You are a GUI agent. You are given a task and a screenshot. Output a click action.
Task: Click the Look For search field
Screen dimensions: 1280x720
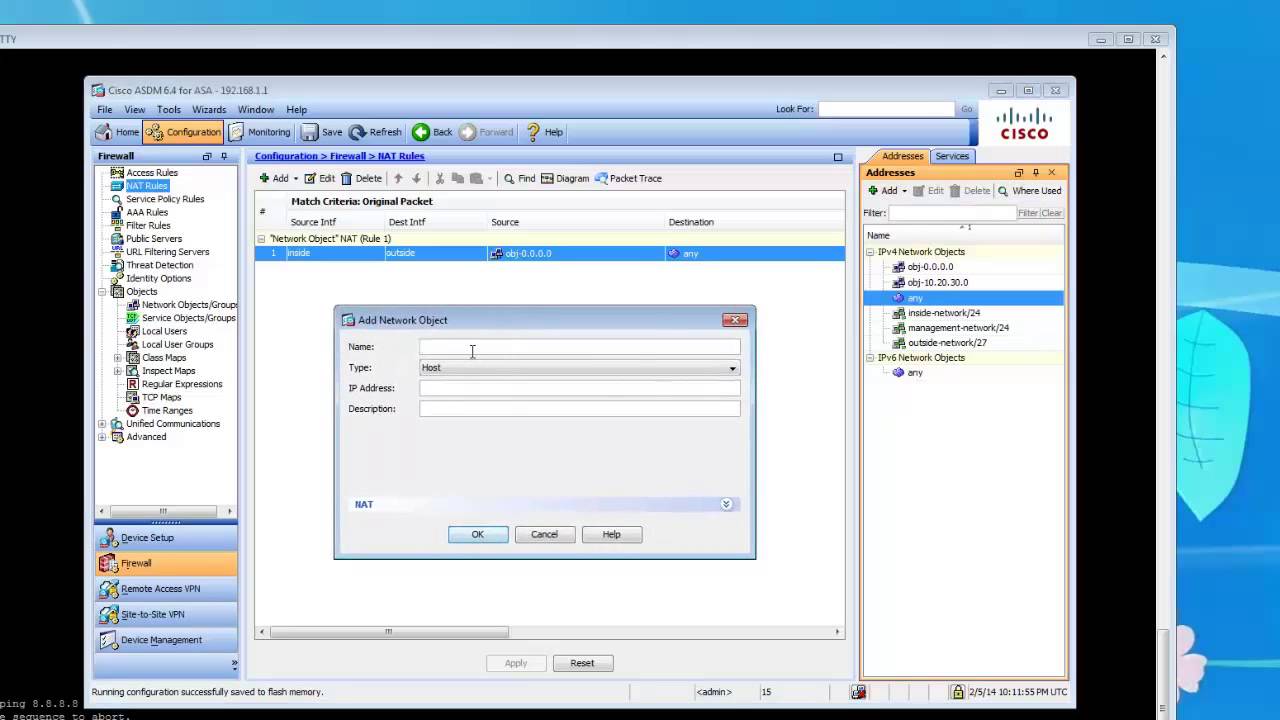[886, 109]
